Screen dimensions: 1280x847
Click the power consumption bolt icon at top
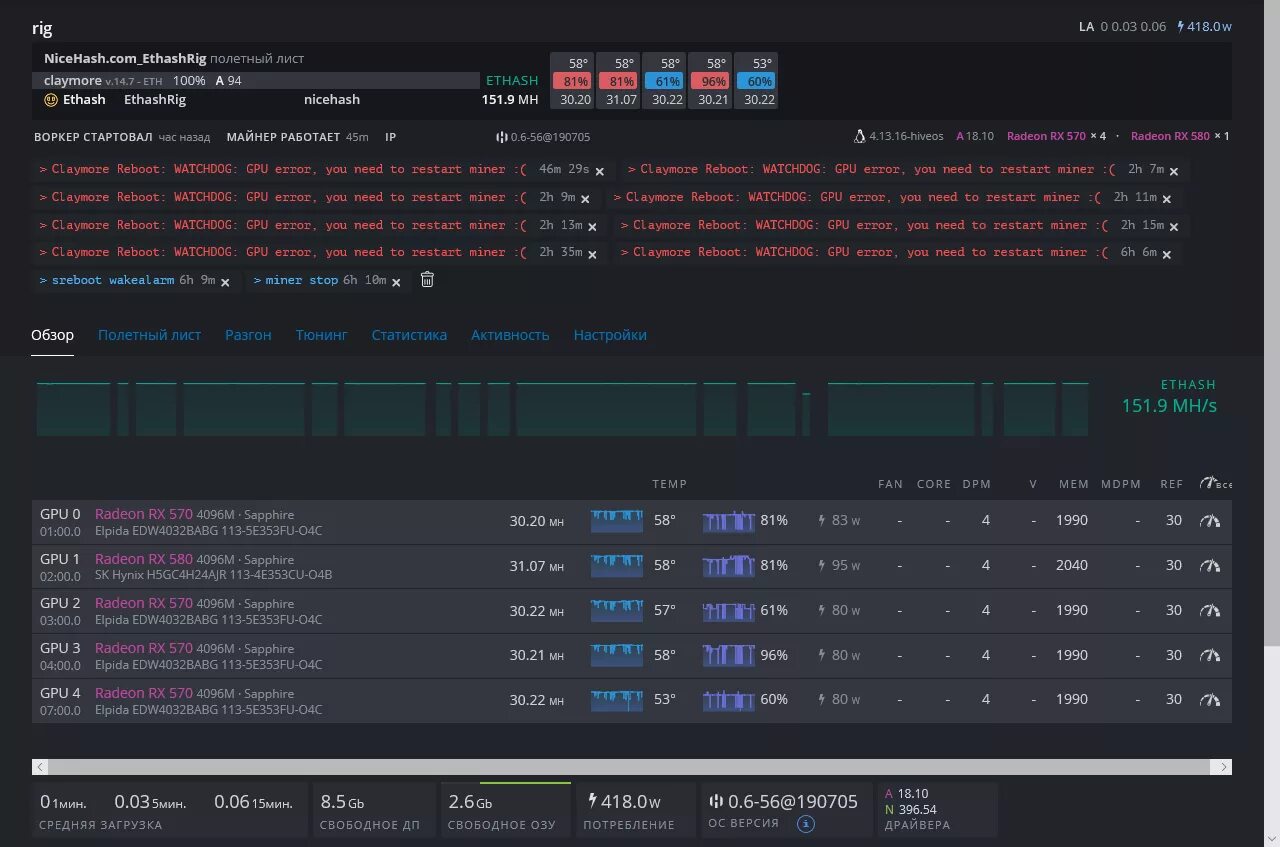[1181, 27]
